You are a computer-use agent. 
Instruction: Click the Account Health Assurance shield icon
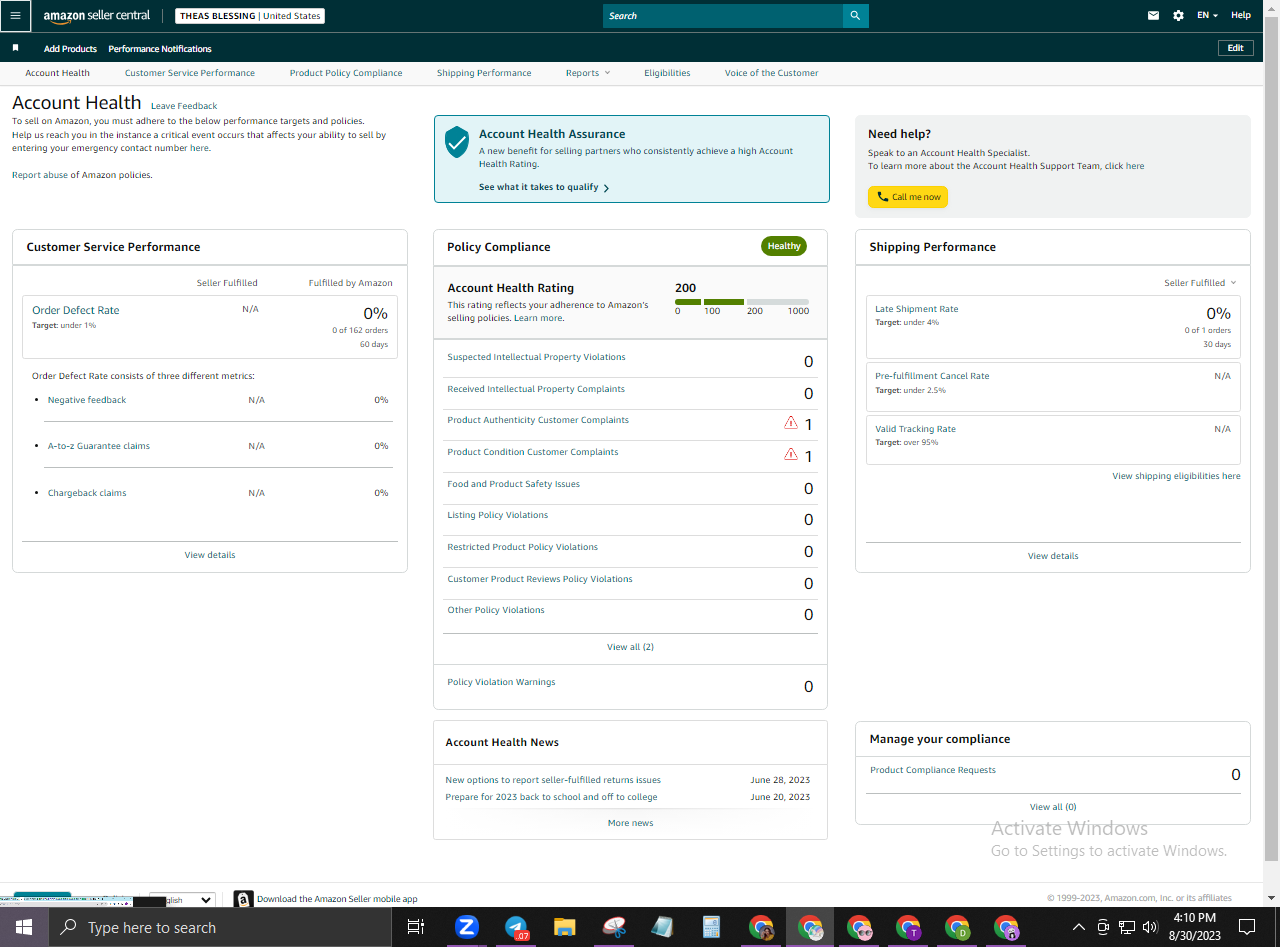[x=457, y=142]
